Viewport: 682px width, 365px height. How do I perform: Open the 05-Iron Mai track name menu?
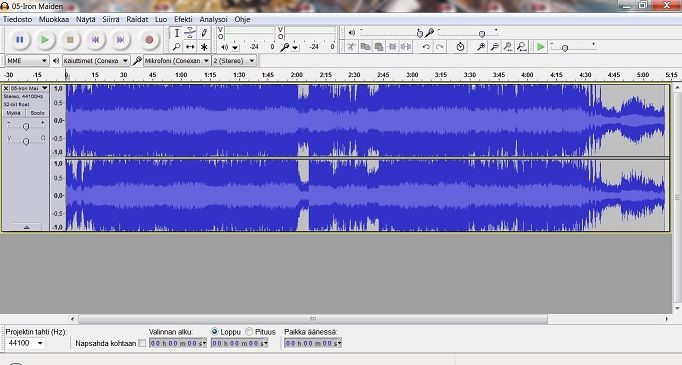pos(29,88)
